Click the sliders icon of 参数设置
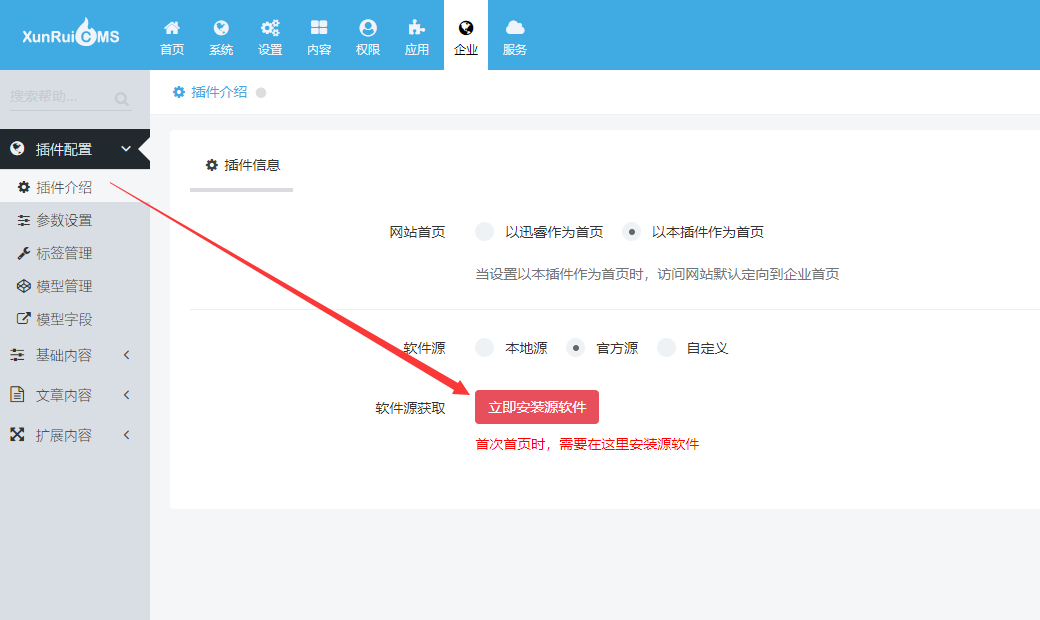The image size is (1040, 620). (x=24, y=220)
